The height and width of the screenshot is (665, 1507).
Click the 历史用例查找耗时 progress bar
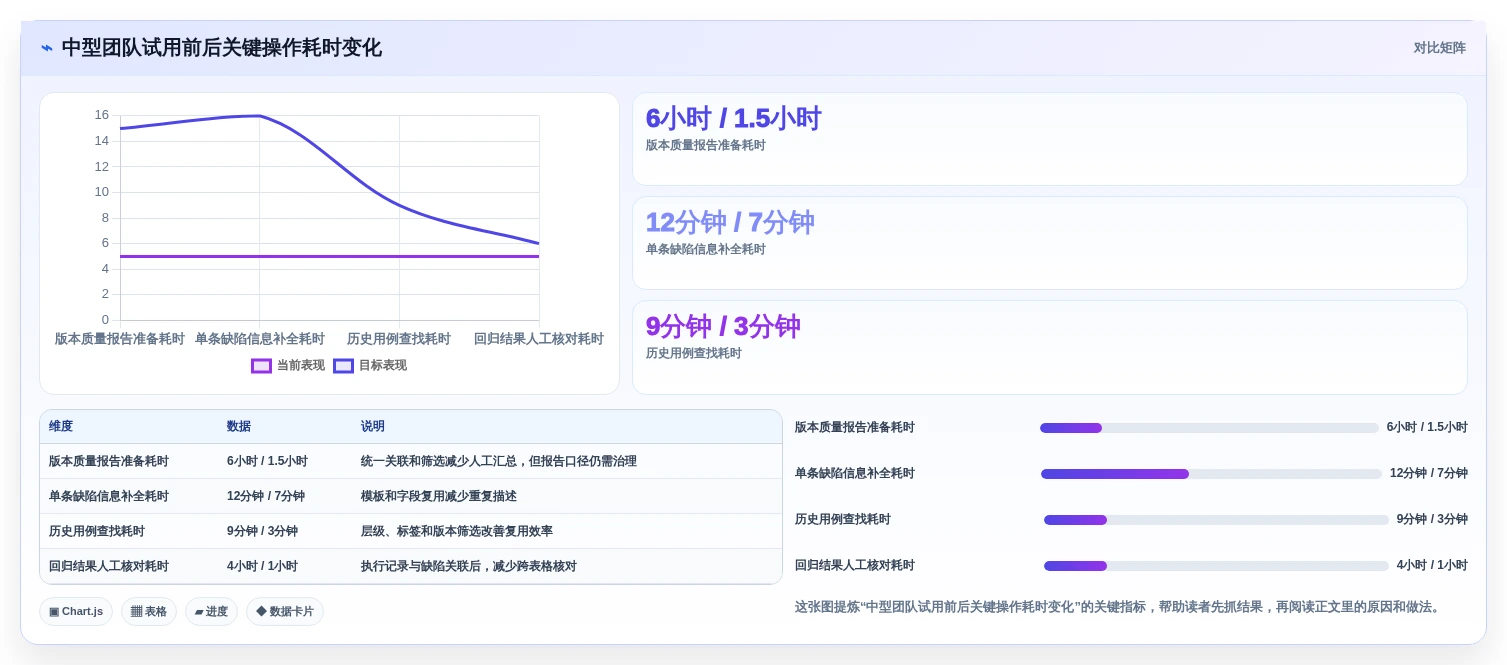[1216, 520]
